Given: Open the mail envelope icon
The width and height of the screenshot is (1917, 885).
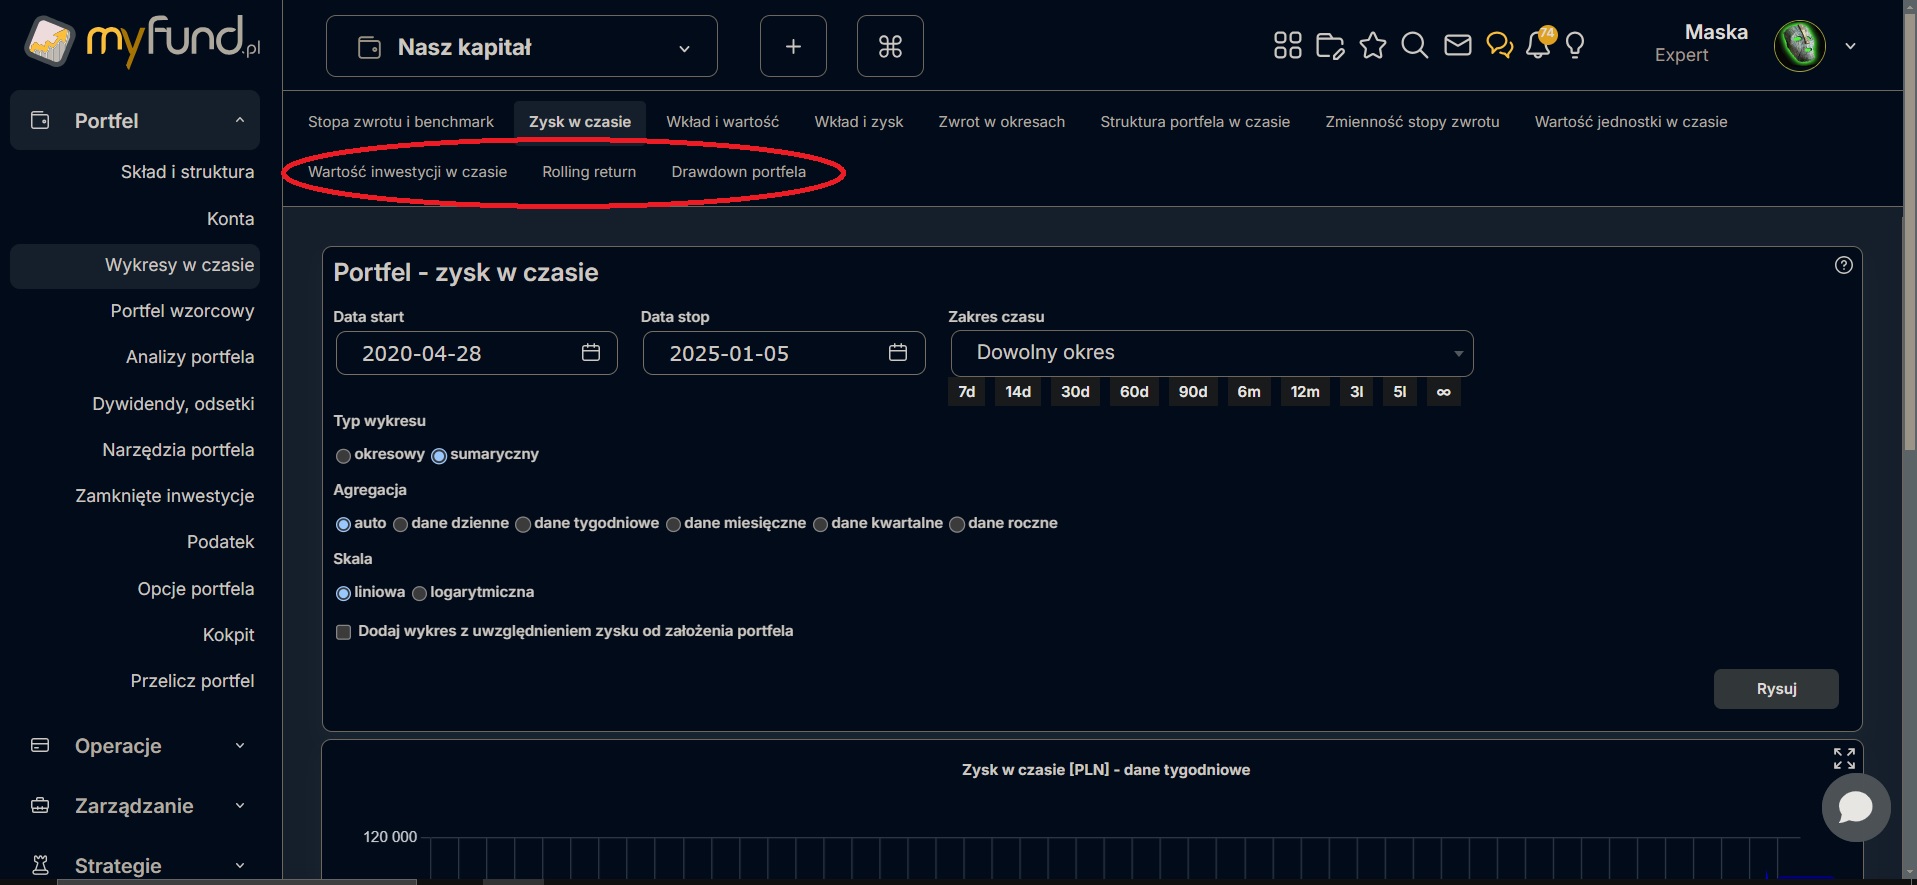Looking at the screenshot, I should click(1457, 46).
